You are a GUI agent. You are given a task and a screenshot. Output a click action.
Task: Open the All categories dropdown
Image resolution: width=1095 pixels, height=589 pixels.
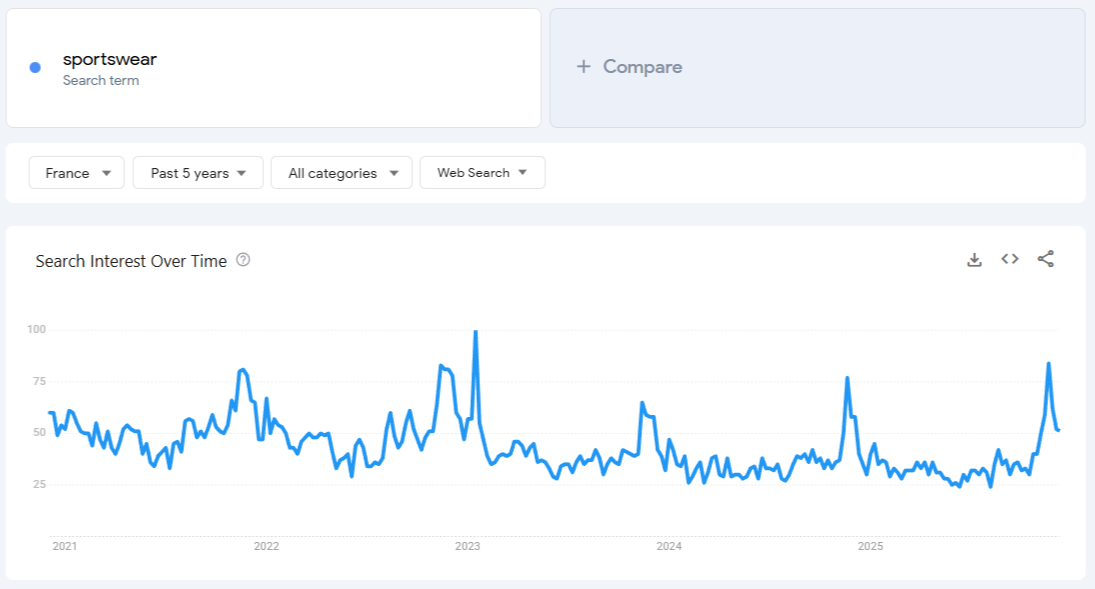coord(341,172)
